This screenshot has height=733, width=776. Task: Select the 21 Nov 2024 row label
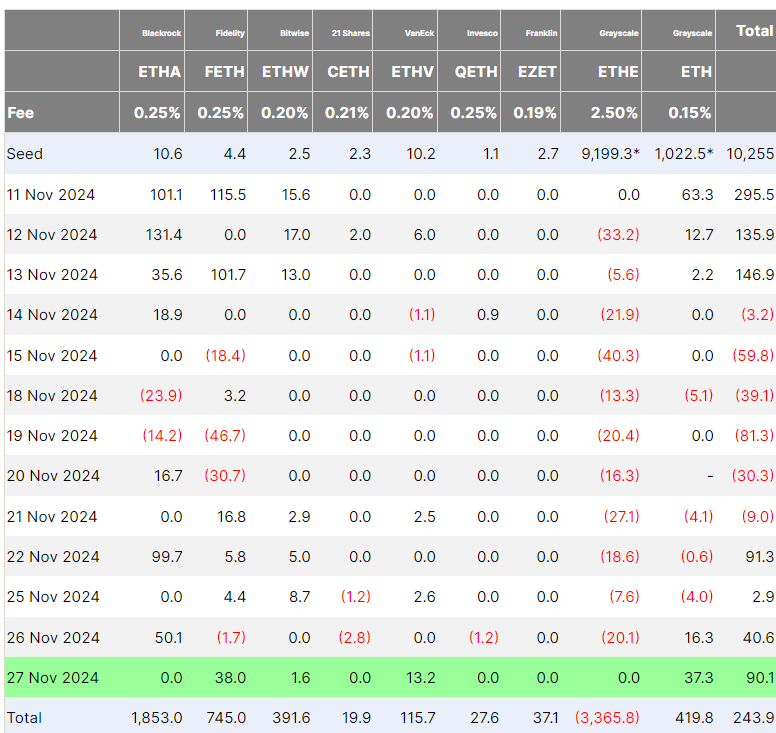point(51,517)
